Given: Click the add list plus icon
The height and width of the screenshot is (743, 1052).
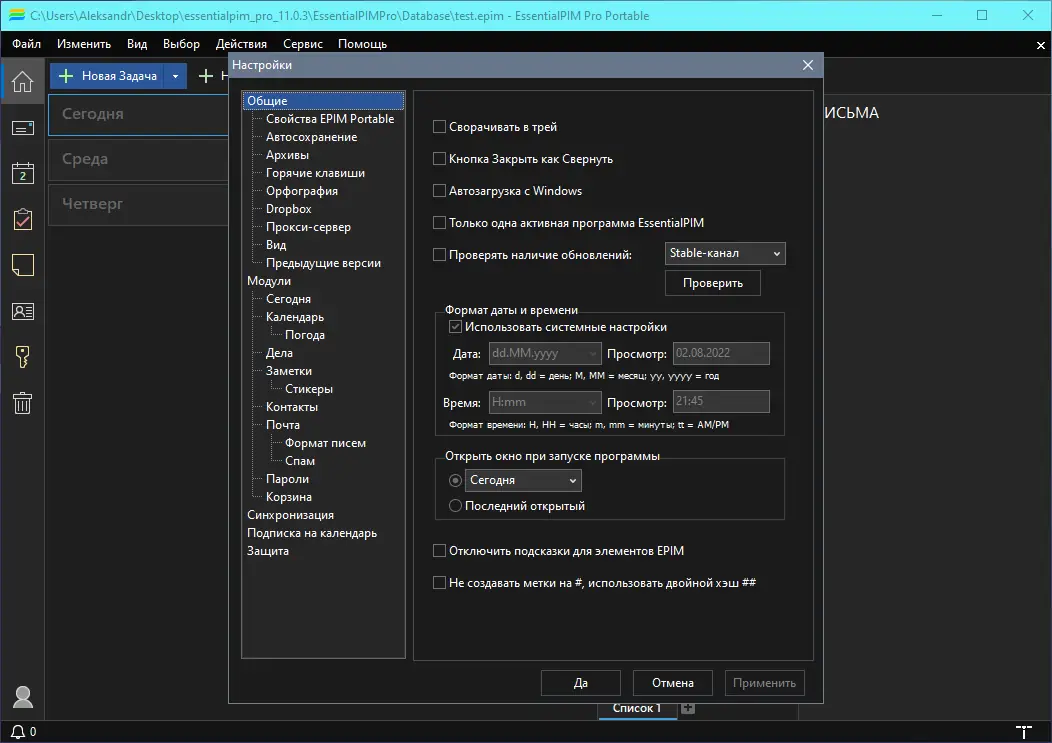Looking at the screenshot, I should coord(688,708).
